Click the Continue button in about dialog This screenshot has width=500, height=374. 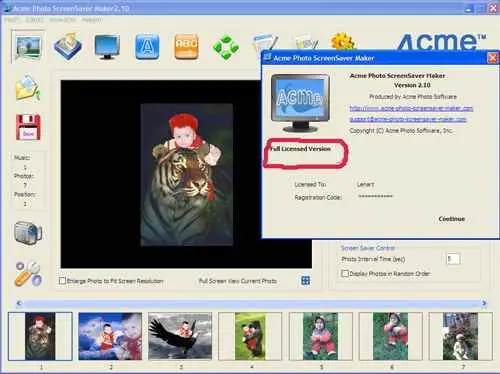click(451, 219)
